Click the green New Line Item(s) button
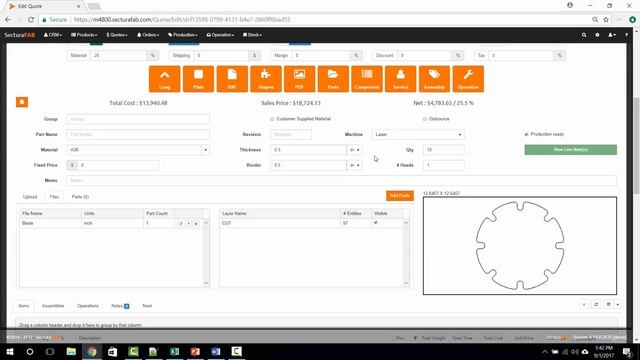640x360 pixels. 571,150
